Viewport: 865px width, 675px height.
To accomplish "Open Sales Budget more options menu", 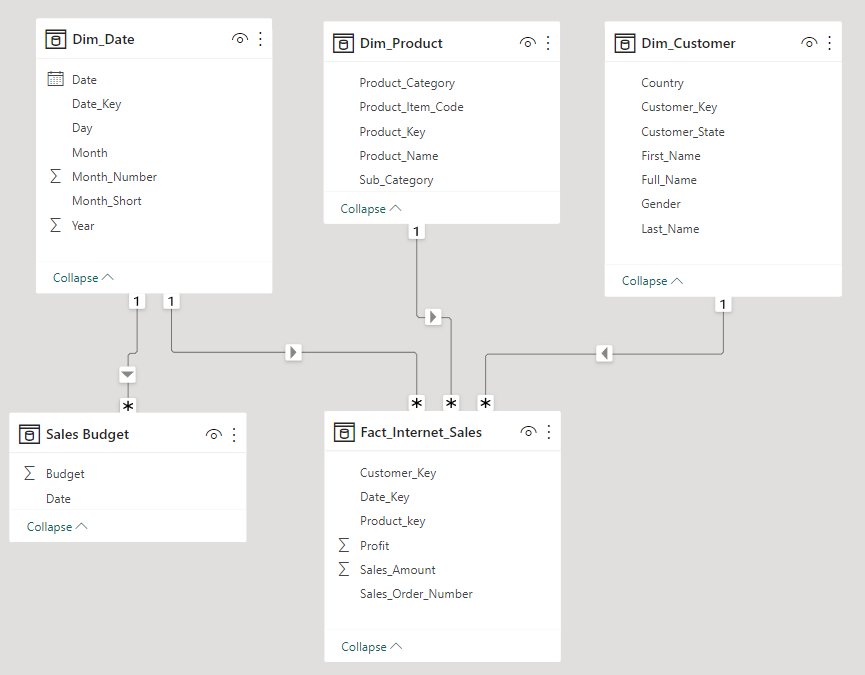I will (x=234, y=434).
